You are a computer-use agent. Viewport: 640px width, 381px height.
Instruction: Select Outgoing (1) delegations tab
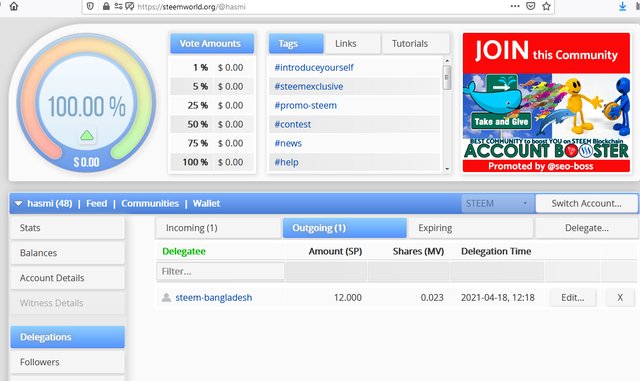344,228
